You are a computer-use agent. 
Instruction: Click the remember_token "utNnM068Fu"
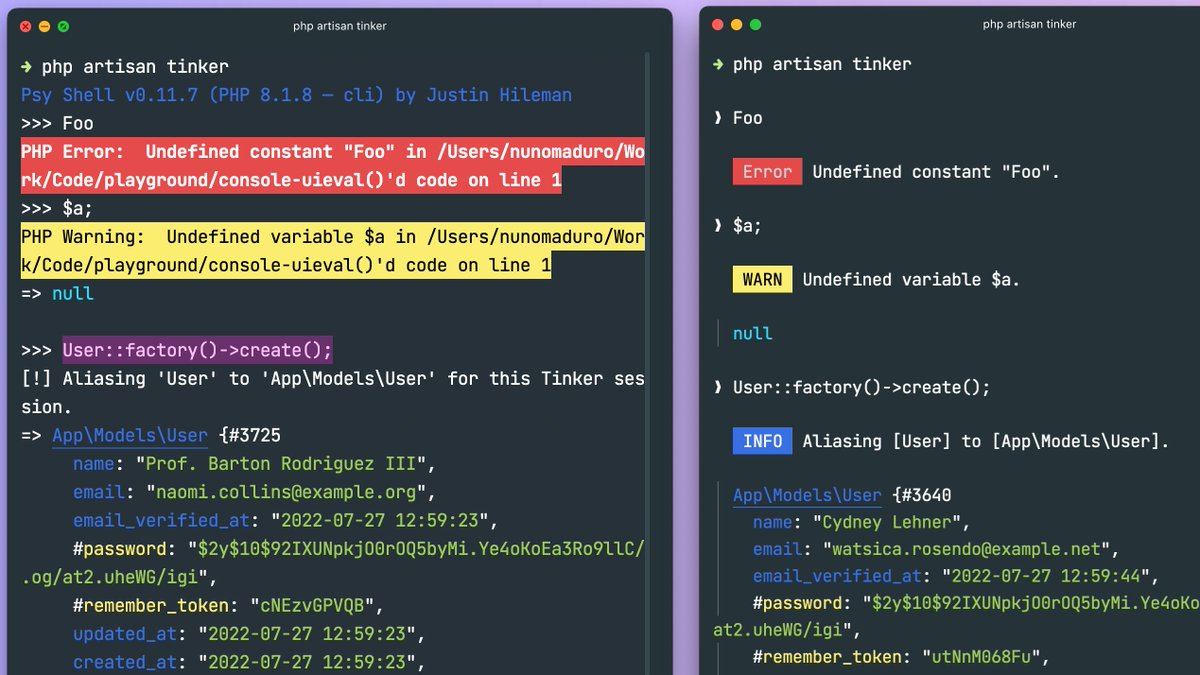point(980,657)
